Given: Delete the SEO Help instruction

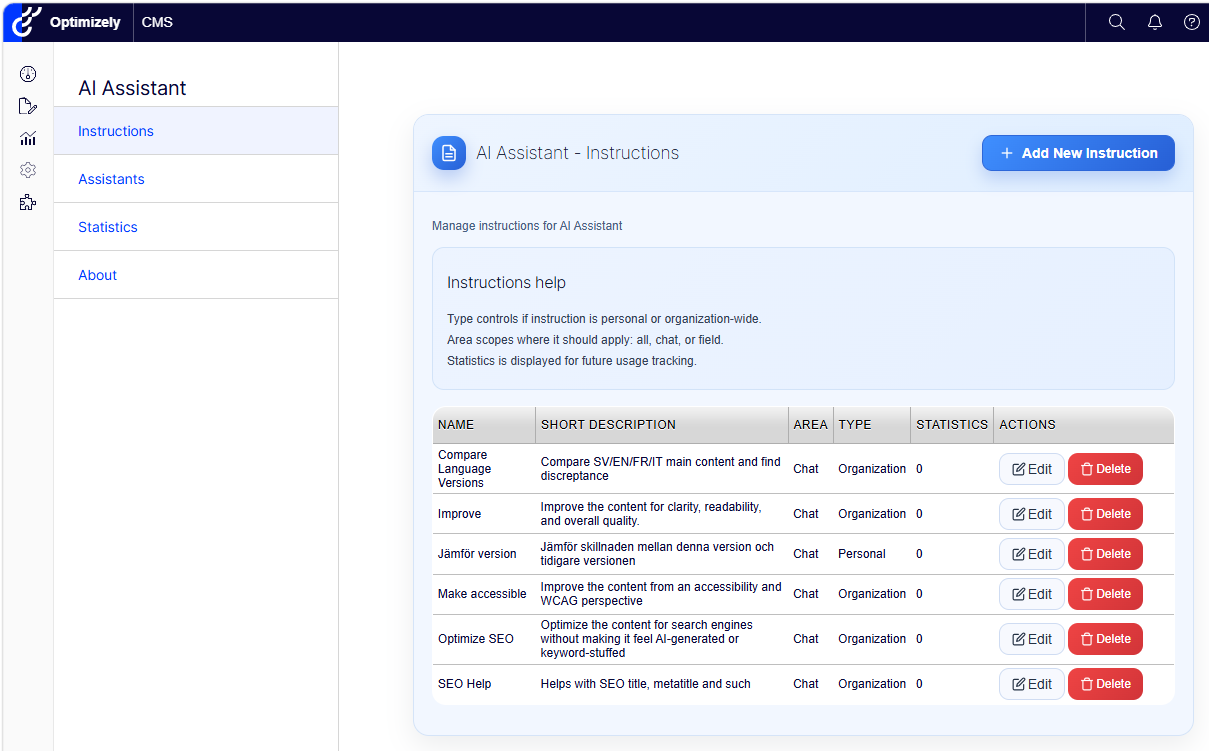Looking at the screenshot, I should pyautogui.click(x=1105, y=684).
